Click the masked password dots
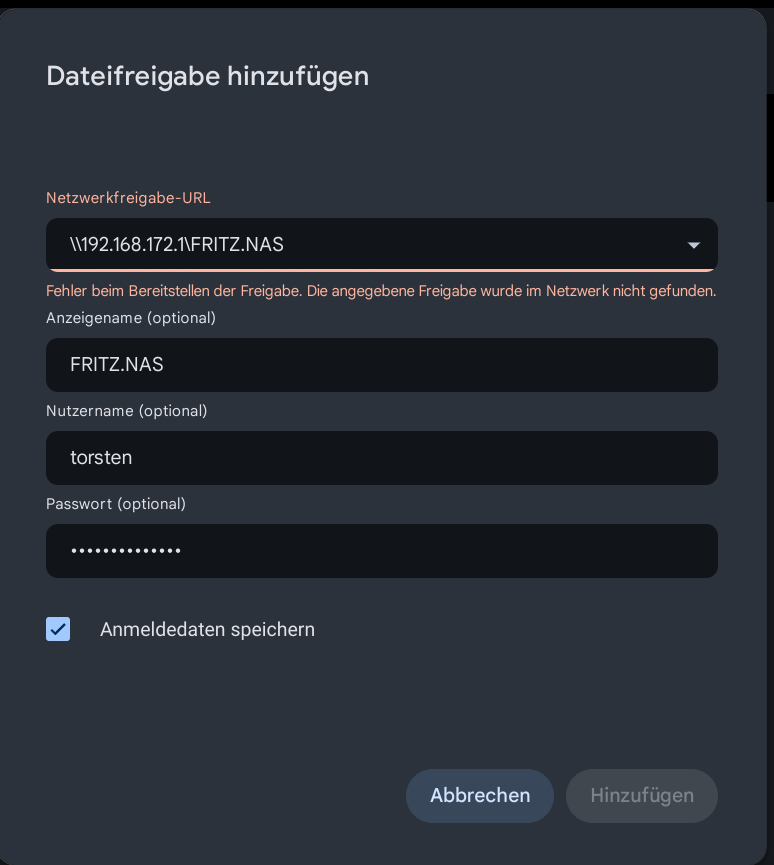The width and height of the screenshot is (774, 865). click(x=125, y=551)
